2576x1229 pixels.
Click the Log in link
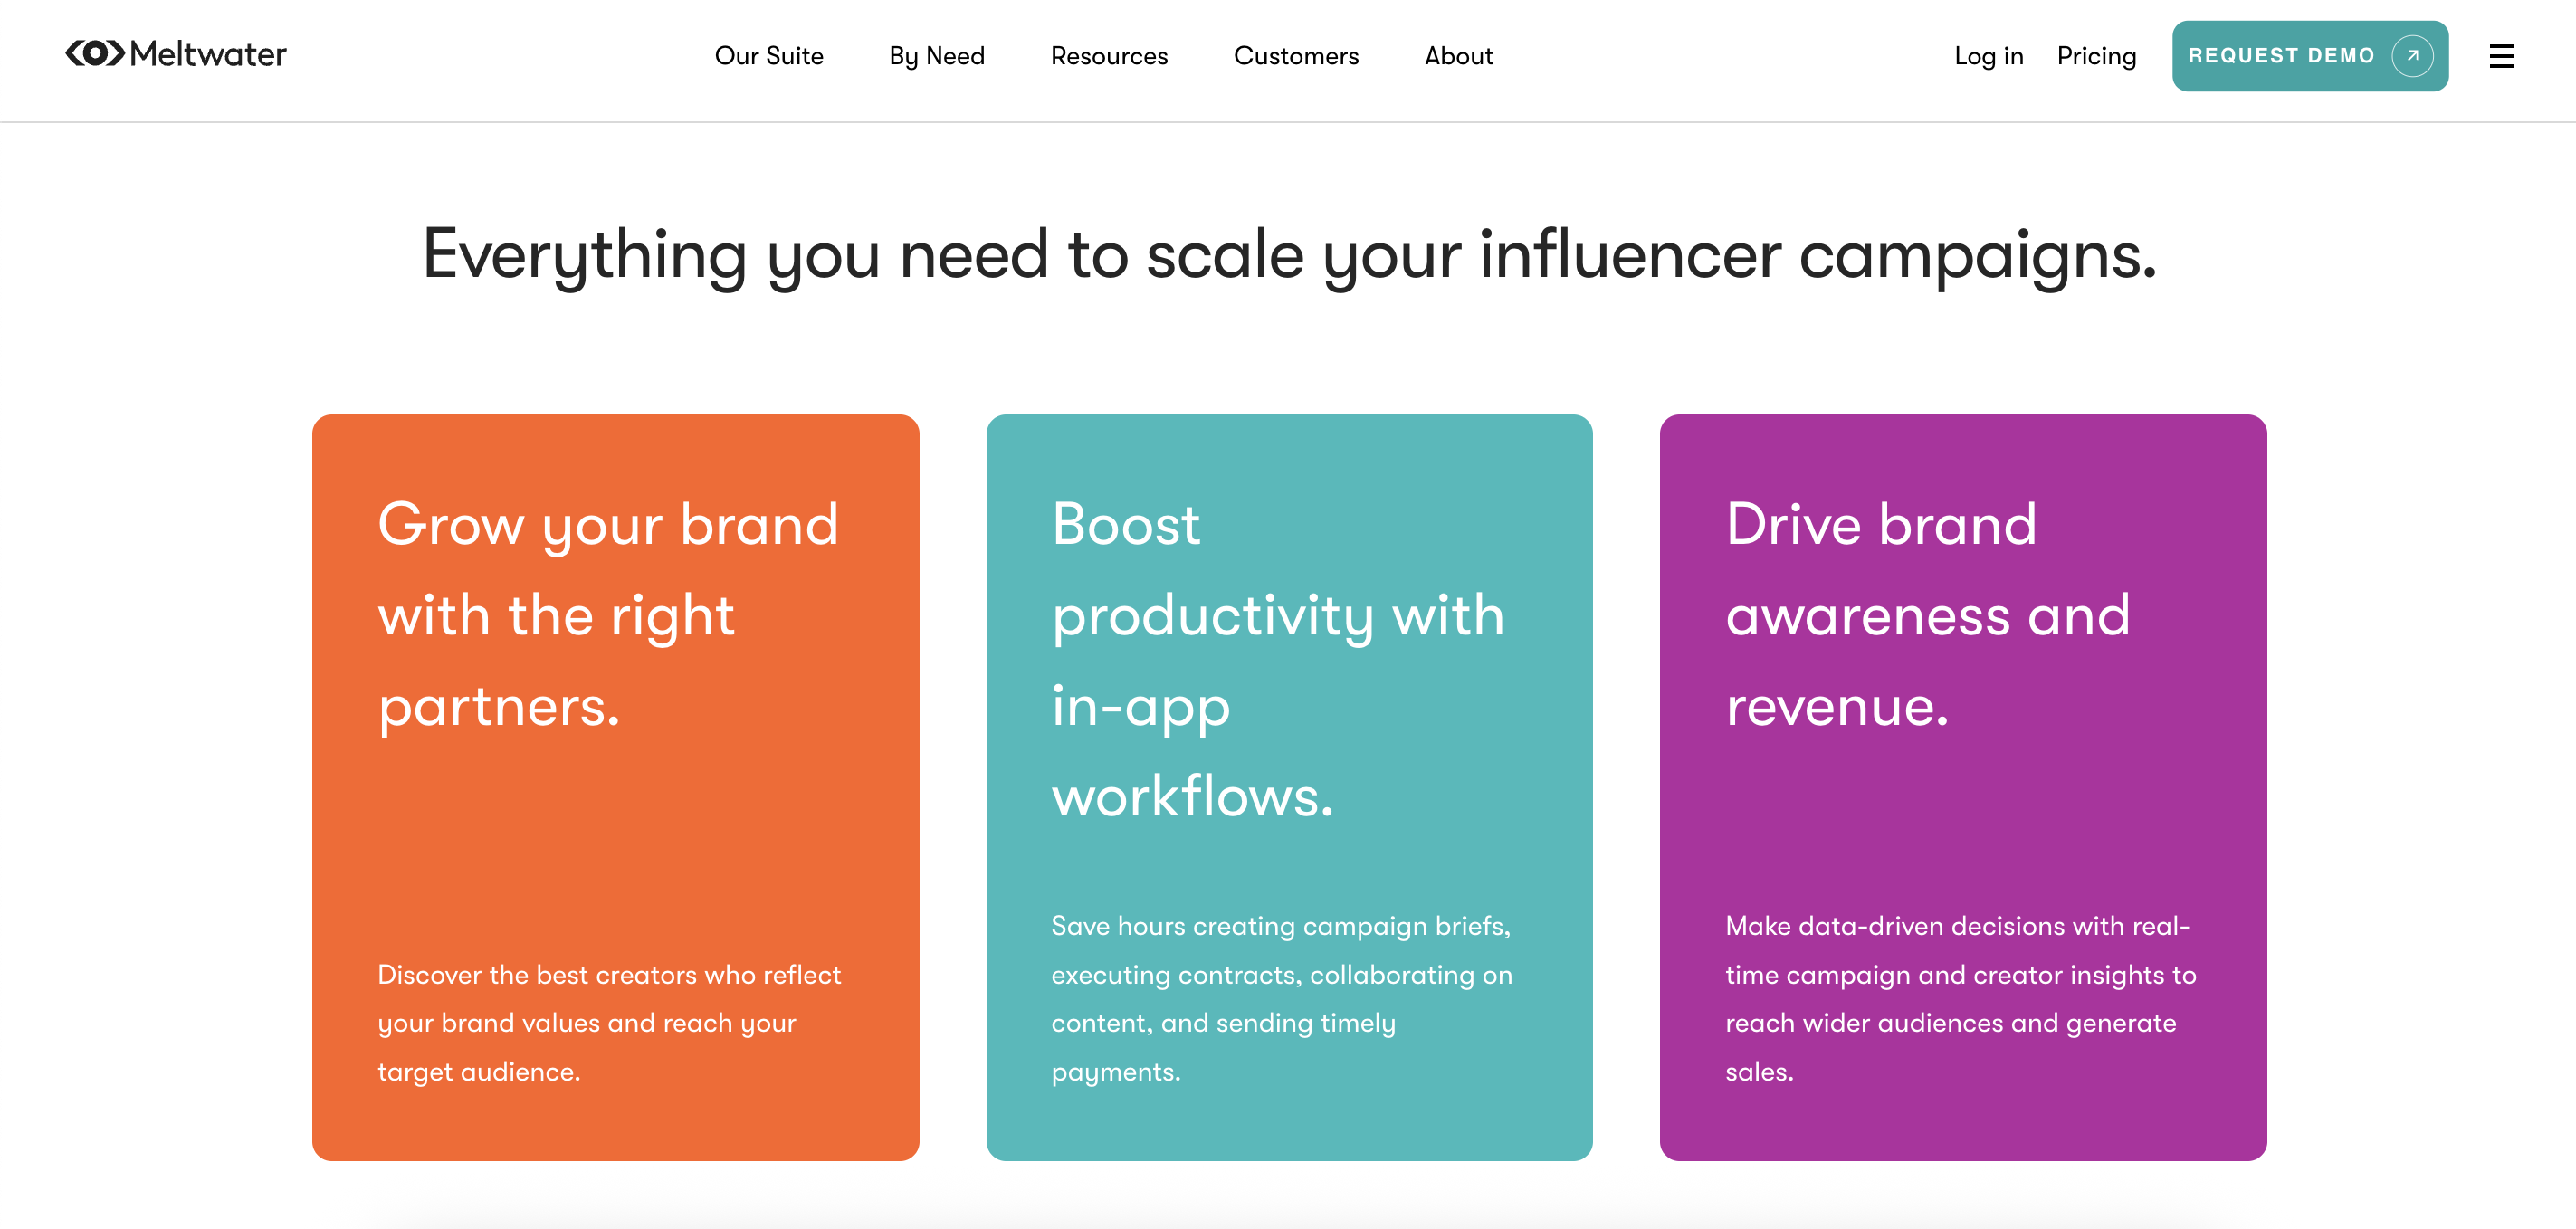click(1988, 56)
